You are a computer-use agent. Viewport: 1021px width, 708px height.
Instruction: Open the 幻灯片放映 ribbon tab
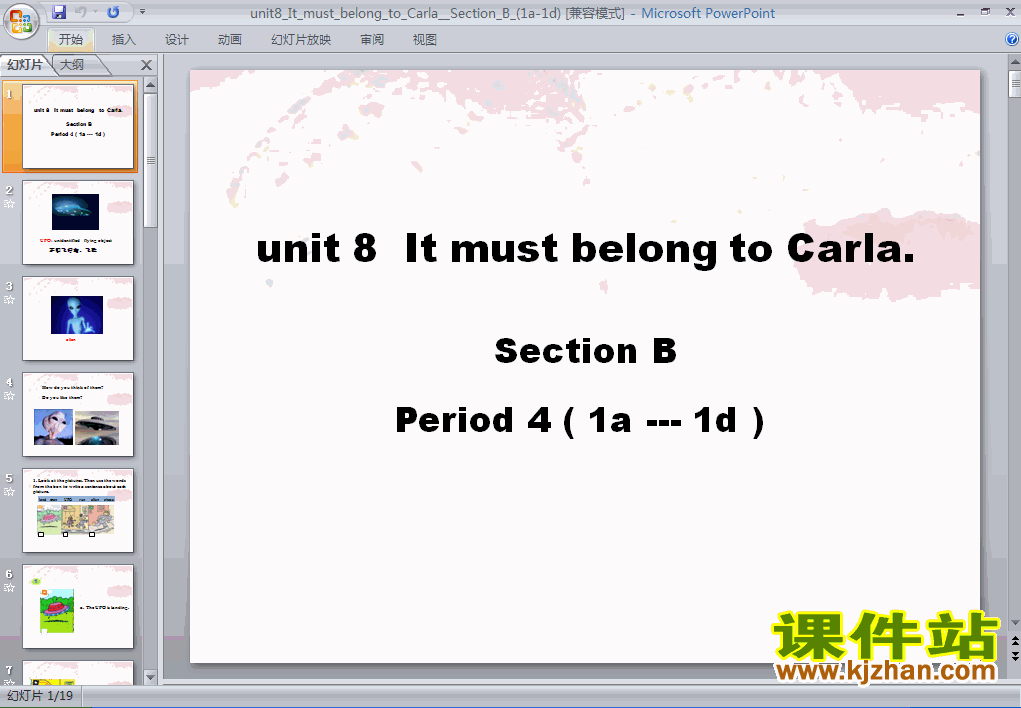tap(301, 40)
